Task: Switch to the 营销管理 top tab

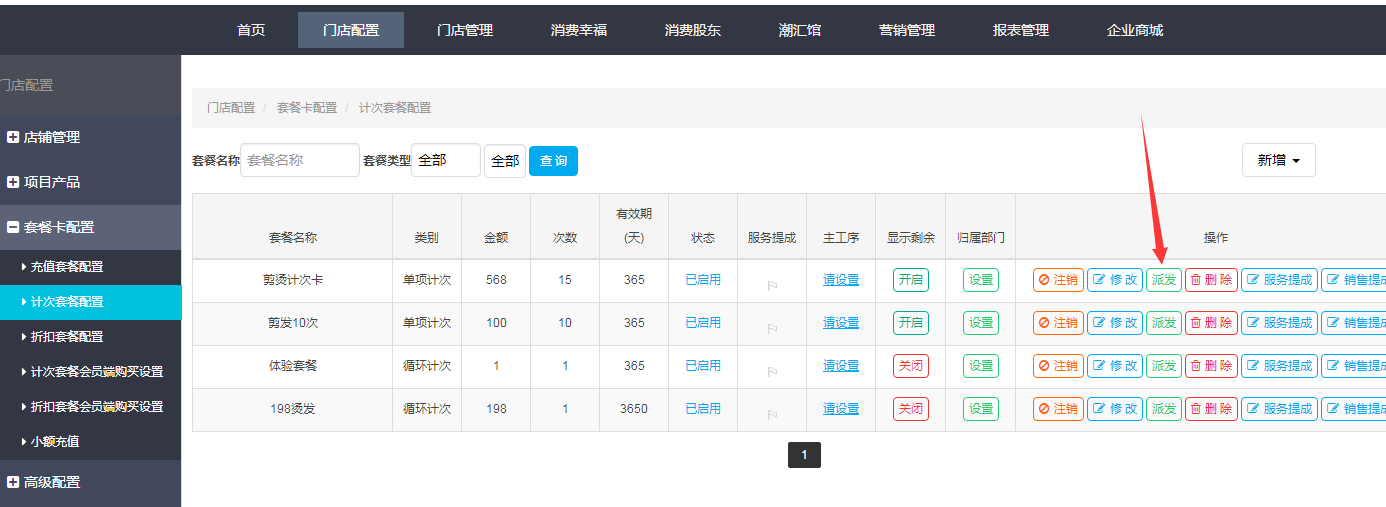Action: click(x=907, y=30)
